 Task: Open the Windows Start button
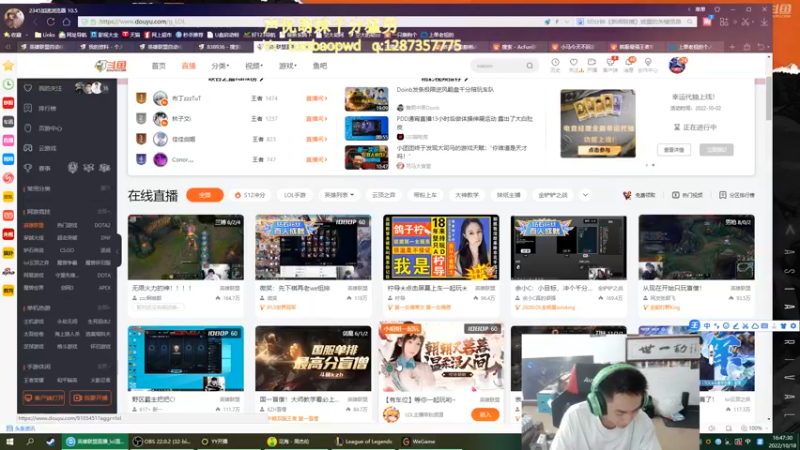(10, 441)
